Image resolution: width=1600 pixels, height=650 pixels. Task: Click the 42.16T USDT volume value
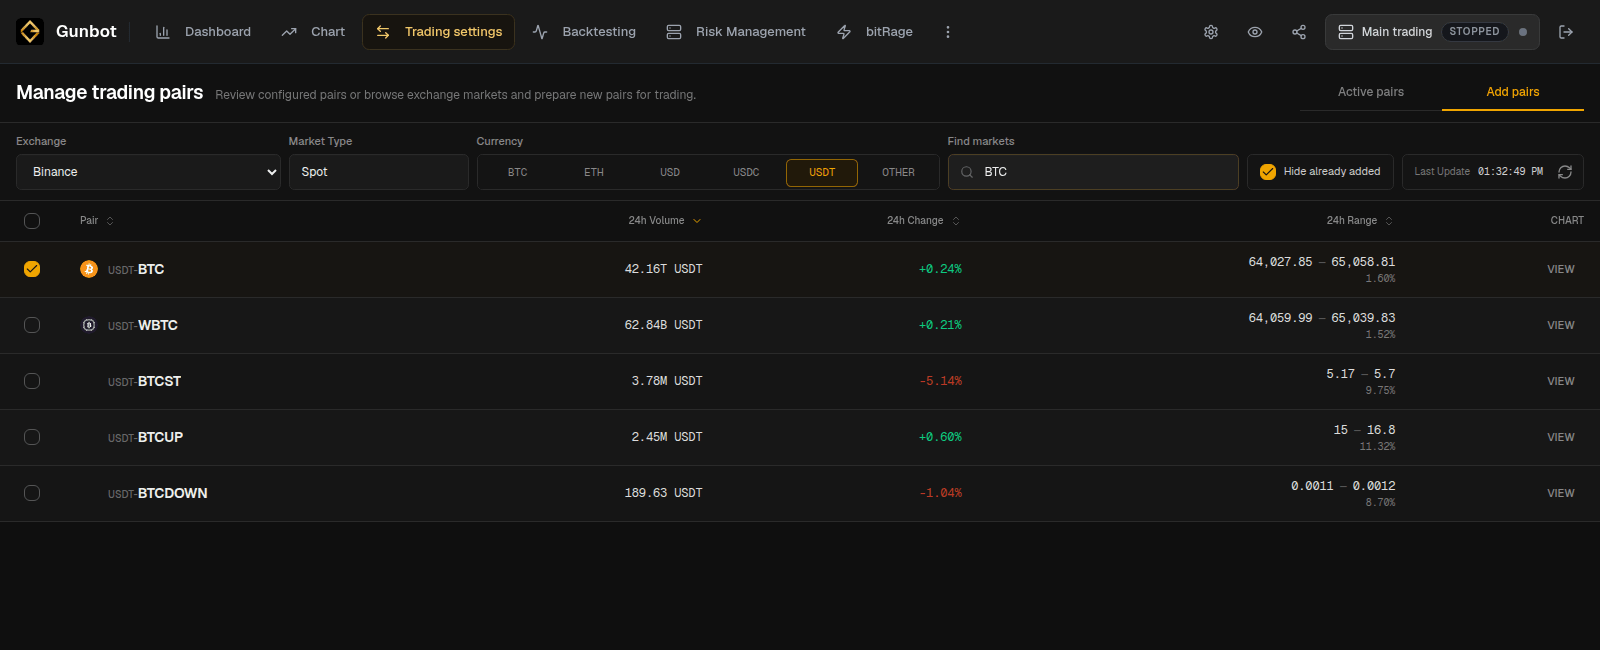[x=663, y=269]
